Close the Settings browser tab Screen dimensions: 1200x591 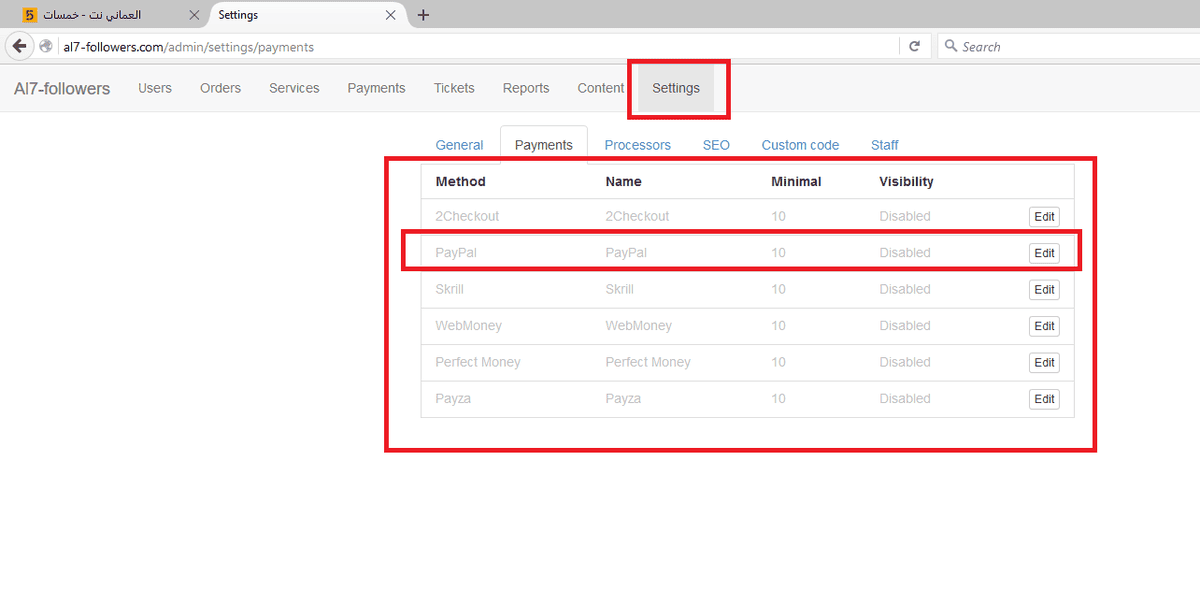[393, 15]
